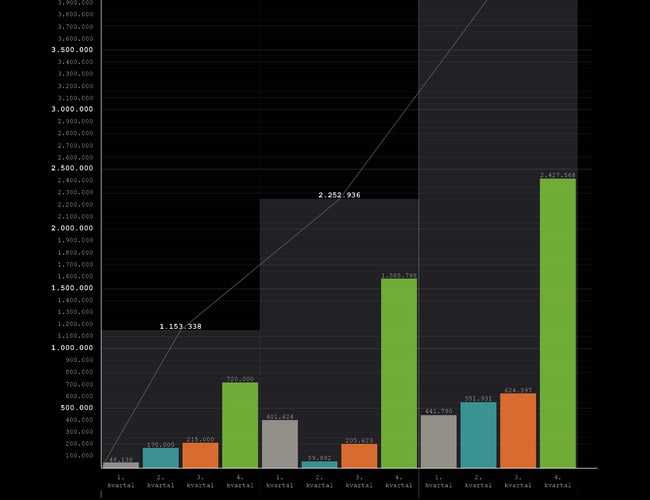Select the 1.500.000 y-axis label
The image size is (650, 500).
pos(72,288)
